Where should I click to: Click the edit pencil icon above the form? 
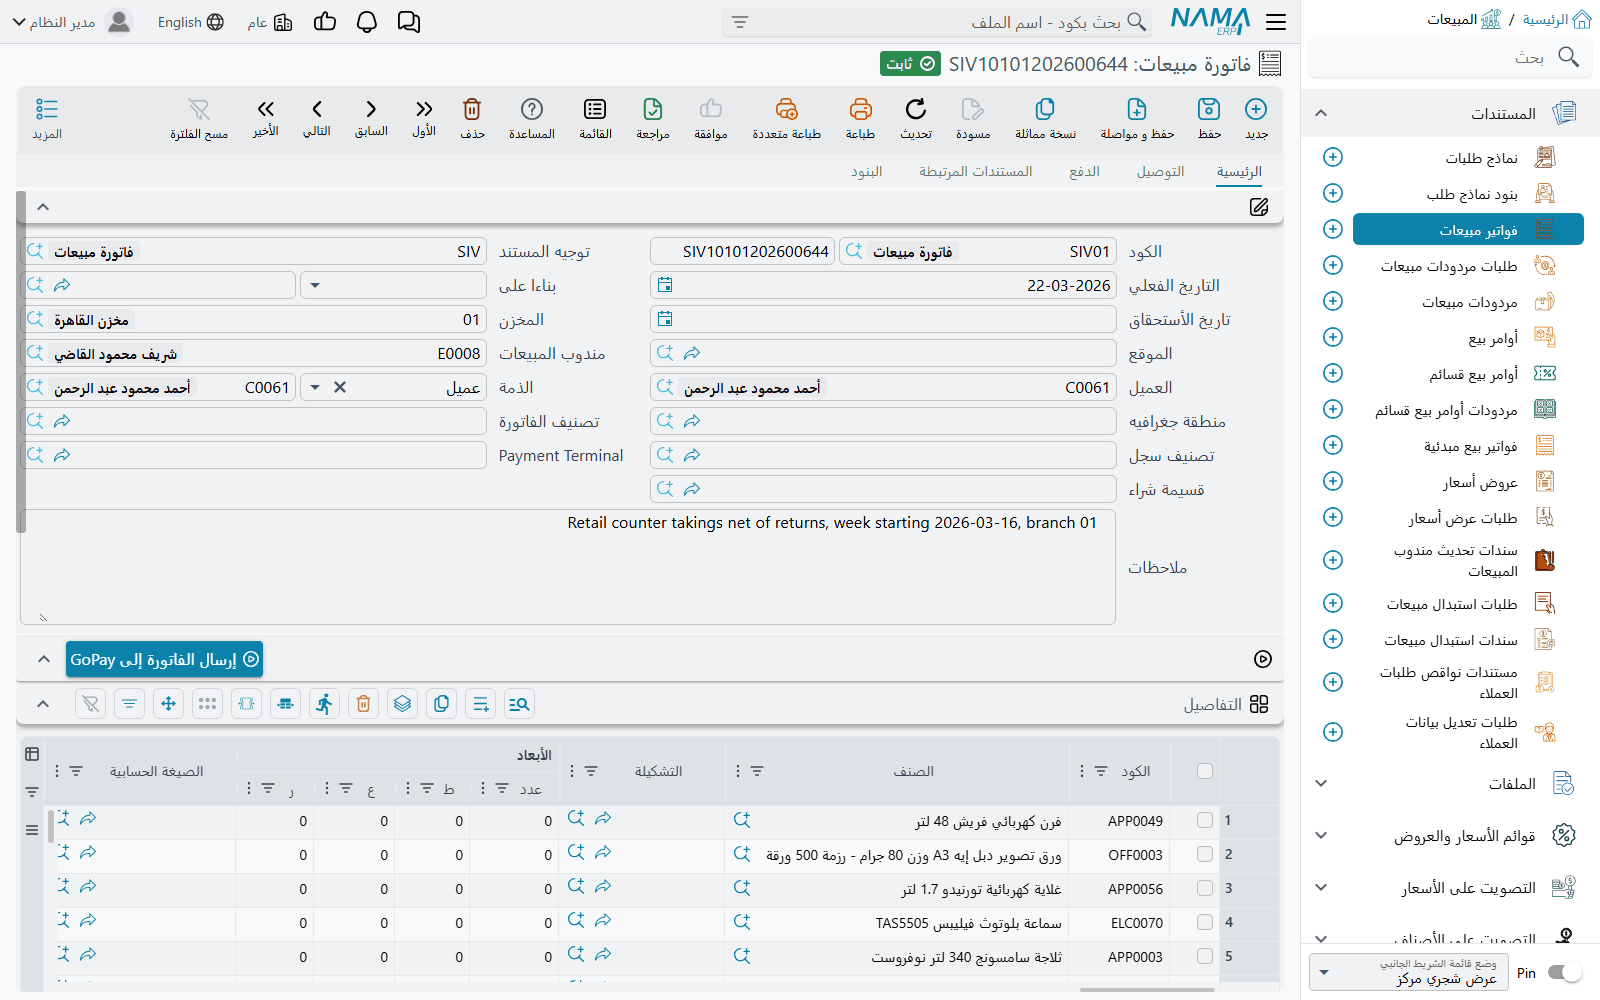[x=1259, y=207]
